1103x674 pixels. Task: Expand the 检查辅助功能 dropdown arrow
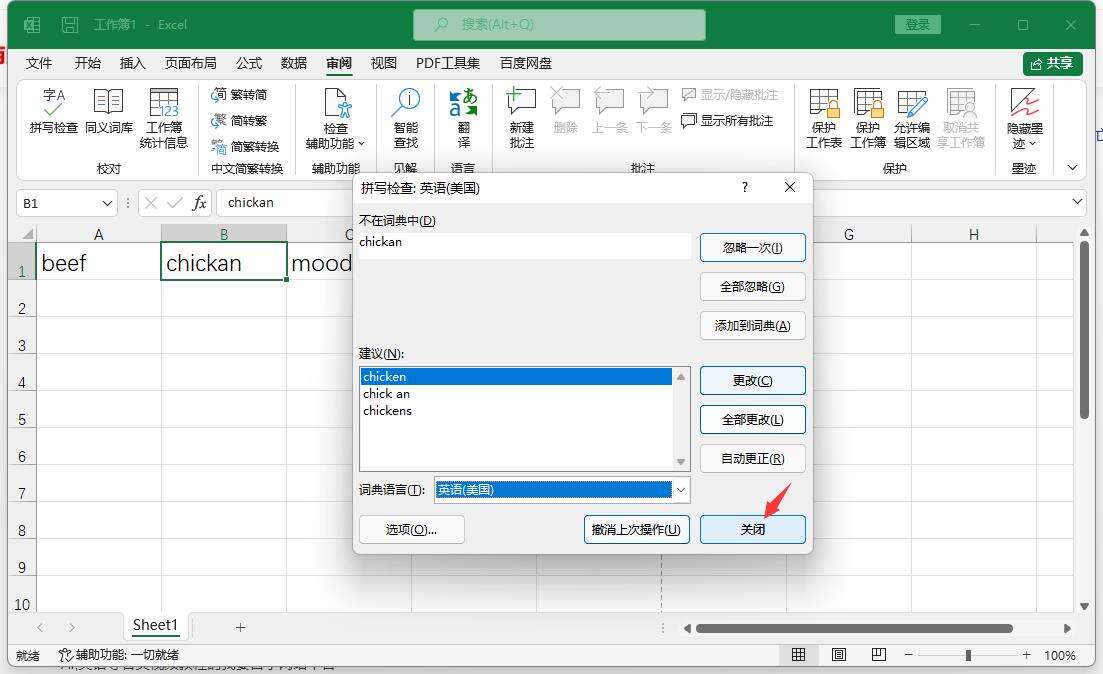click(x=361, y=144)
